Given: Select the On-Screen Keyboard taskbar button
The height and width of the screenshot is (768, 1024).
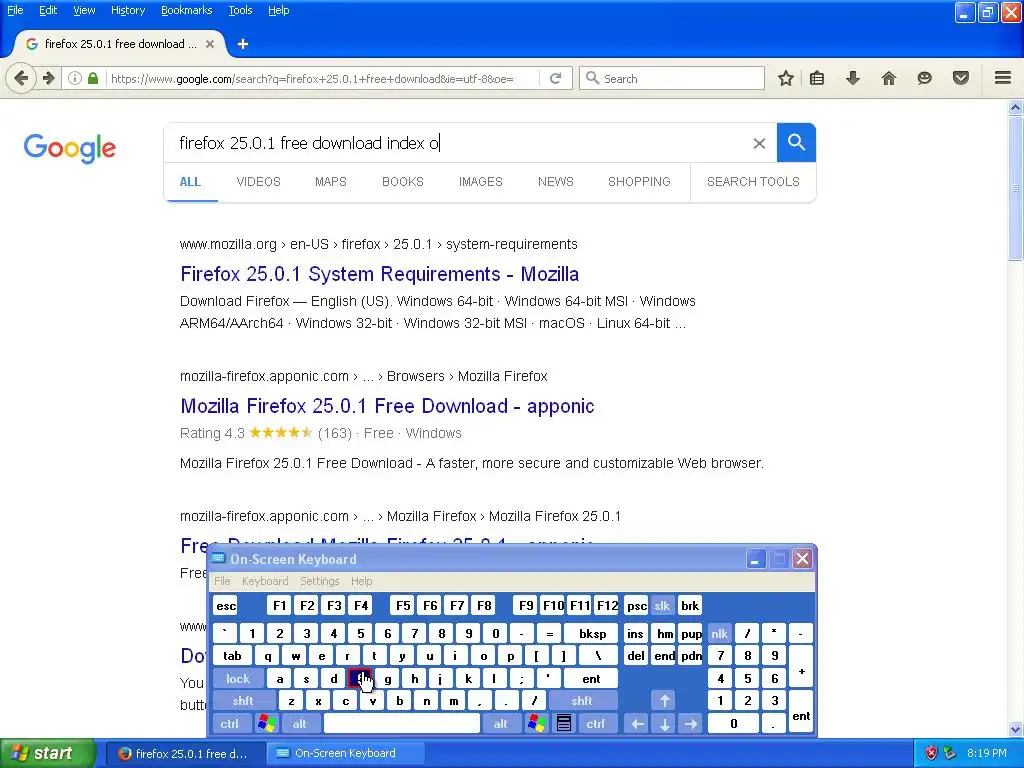Looking at the screenshot, I should coord(345,753).
